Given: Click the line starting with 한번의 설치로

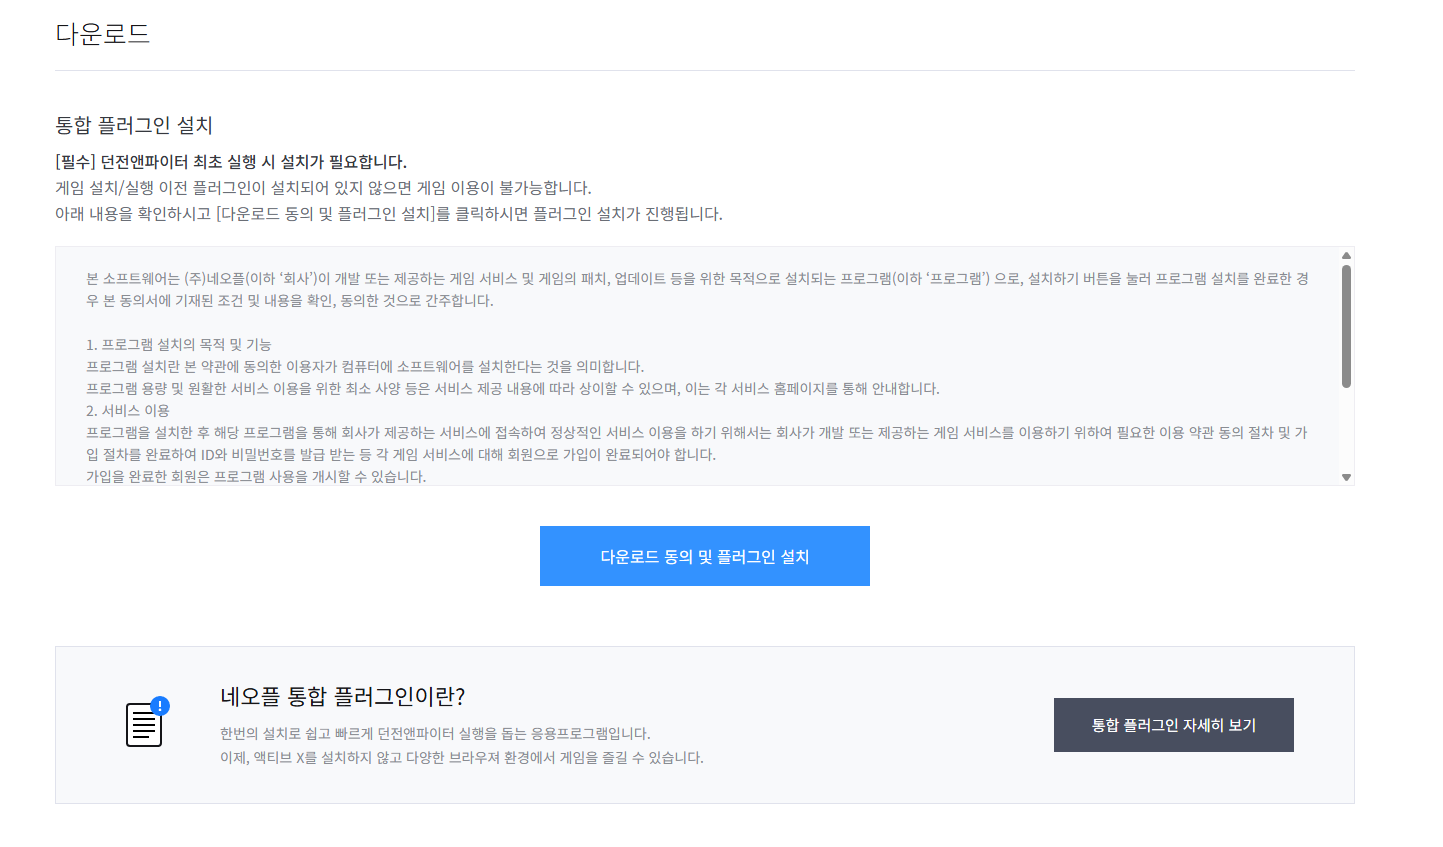Looking at the screenshot, I should (x=435, y=734).
